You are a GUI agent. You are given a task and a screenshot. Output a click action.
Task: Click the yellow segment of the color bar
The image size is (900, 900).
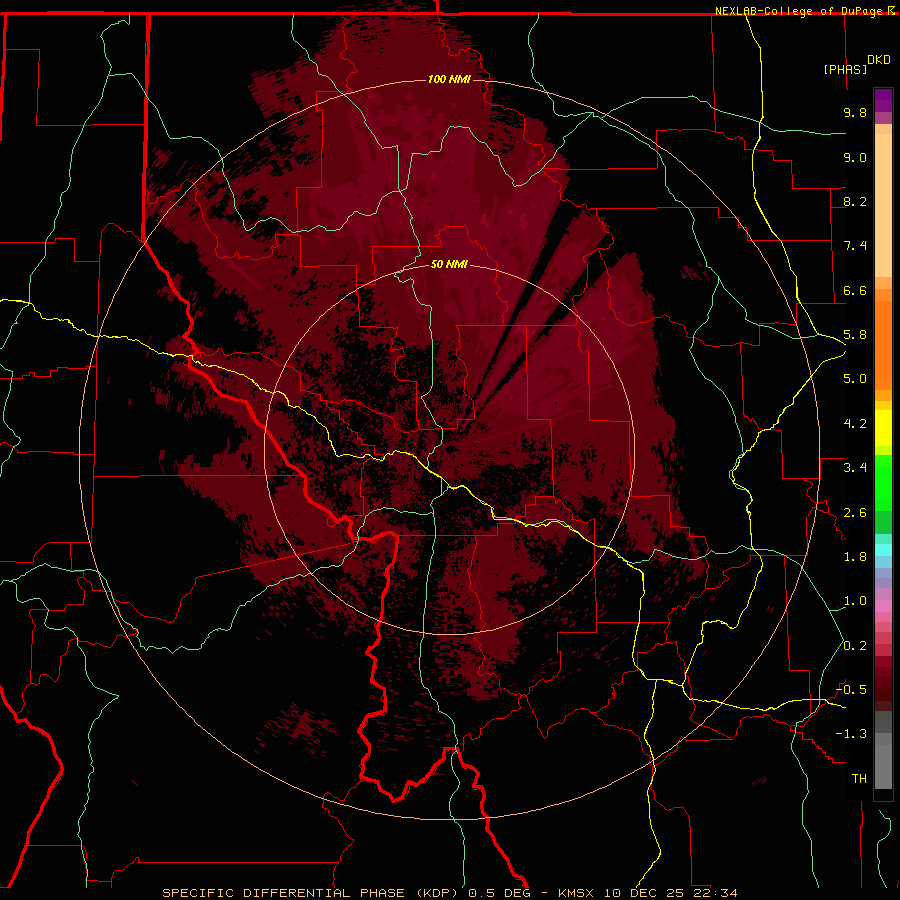pos(883,428)
